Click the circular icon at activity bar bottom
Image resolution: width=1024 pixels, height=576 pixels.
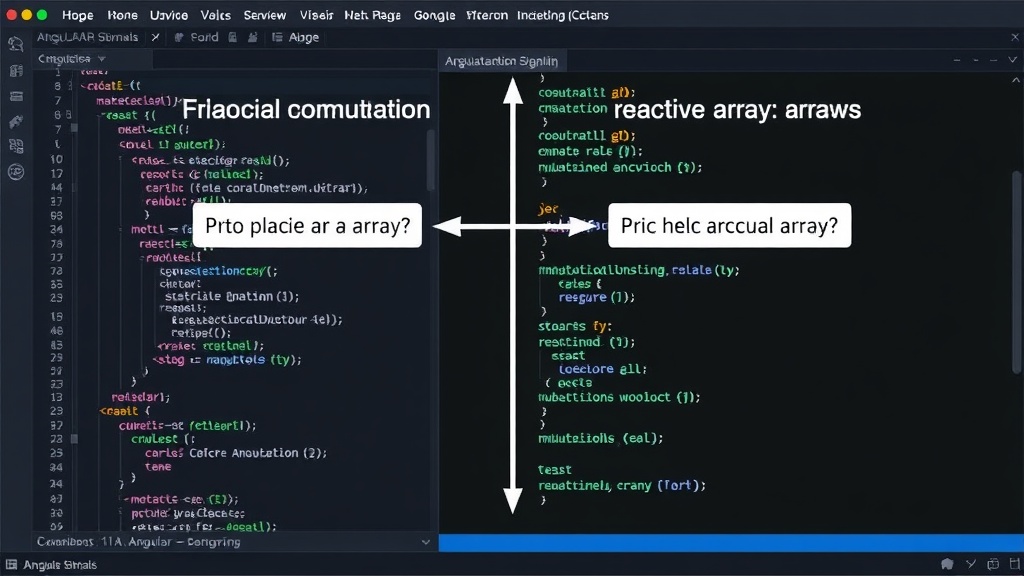pyautogui.click(x=16, y=172)
